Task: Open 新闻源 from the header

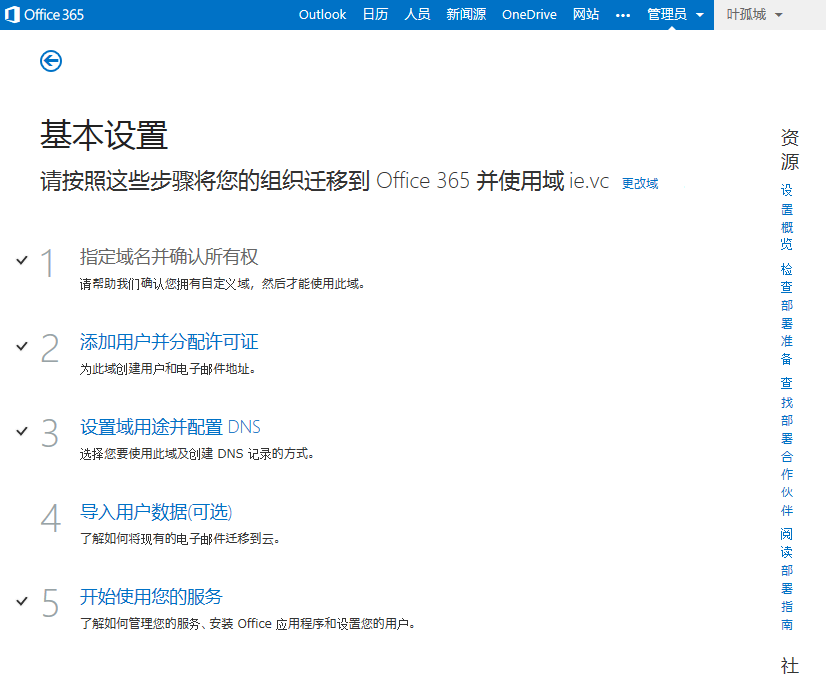Action: 466,15
